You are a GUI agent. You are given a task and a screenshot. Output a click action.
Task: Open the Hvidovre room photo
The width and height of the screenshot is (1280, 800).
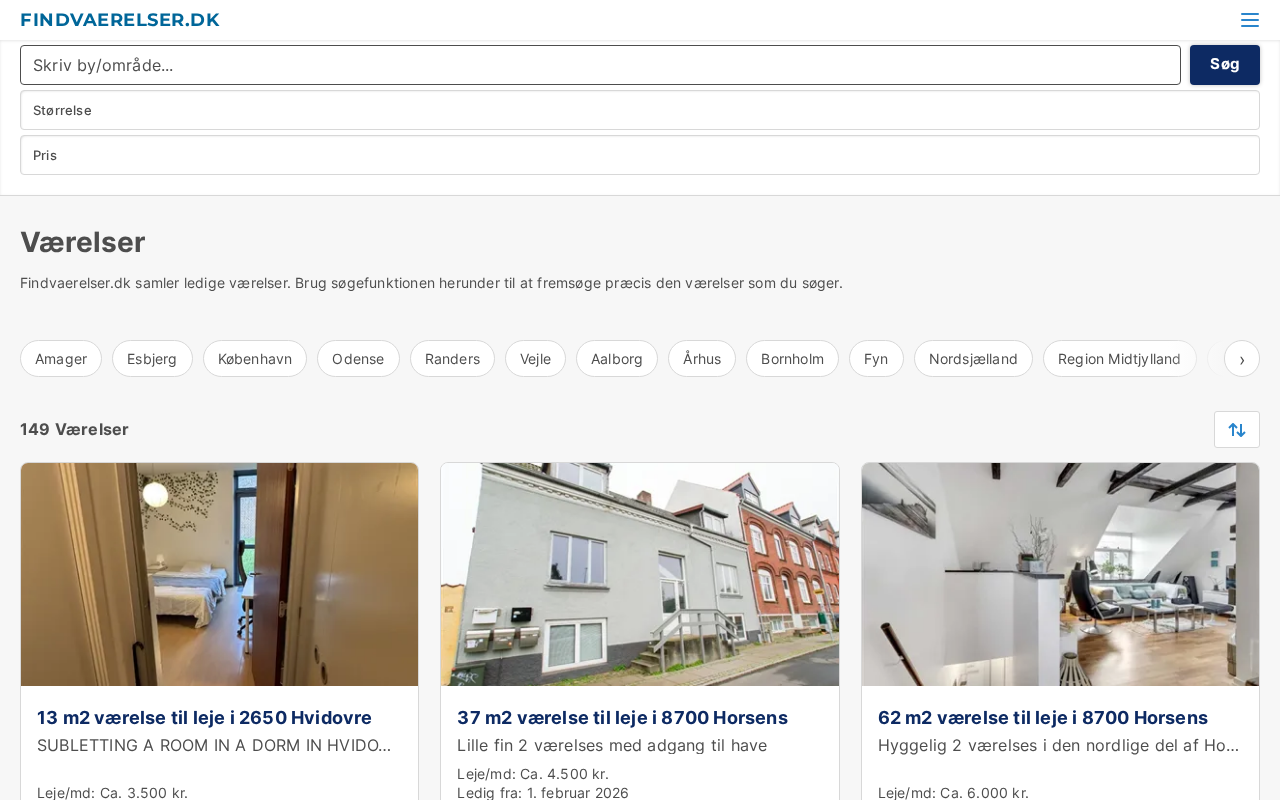(x=220, y=574)
